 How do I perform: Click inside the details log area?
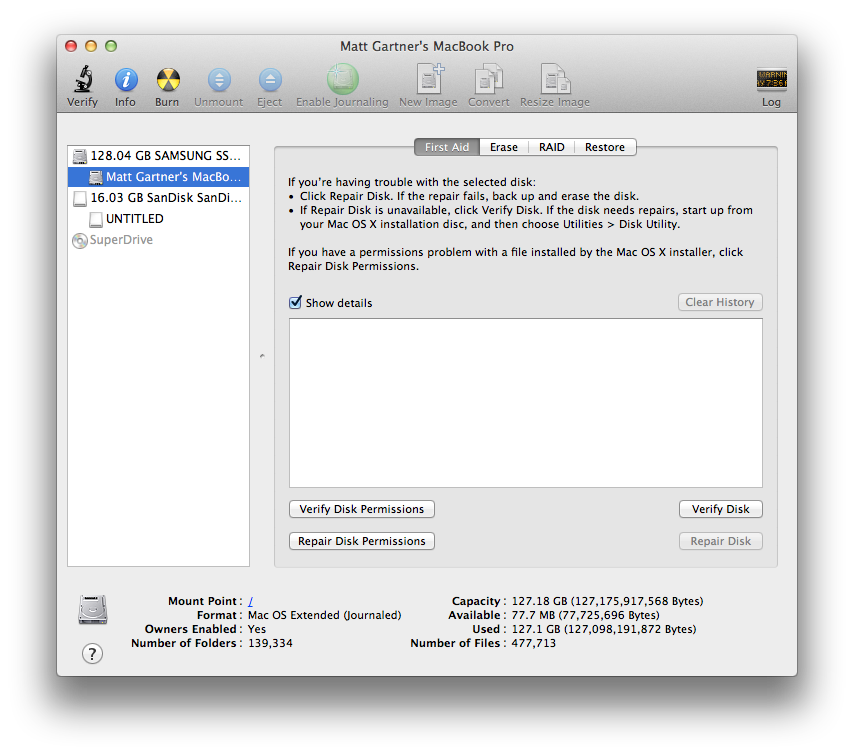pos(526,403)
